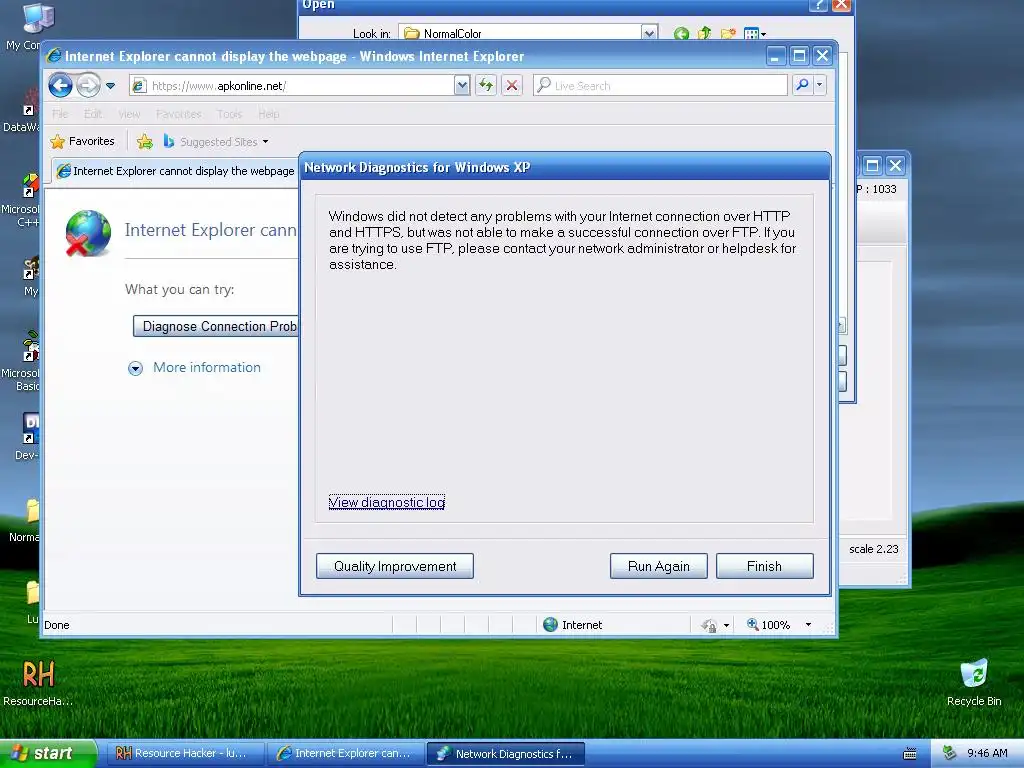Click the Internet zone globe in status bar
This screenshot has width=1024, height=768.
551,624
